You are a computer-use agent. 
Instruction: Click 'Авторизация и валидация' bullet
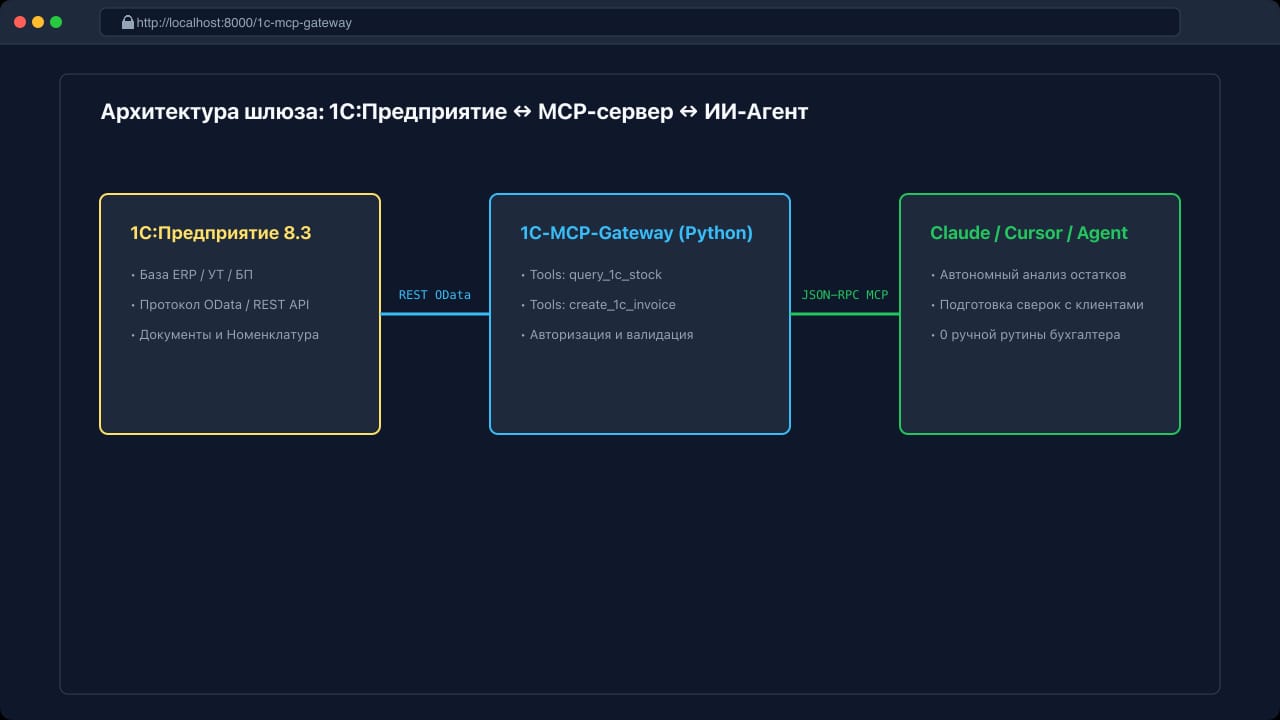pos(606,334)
